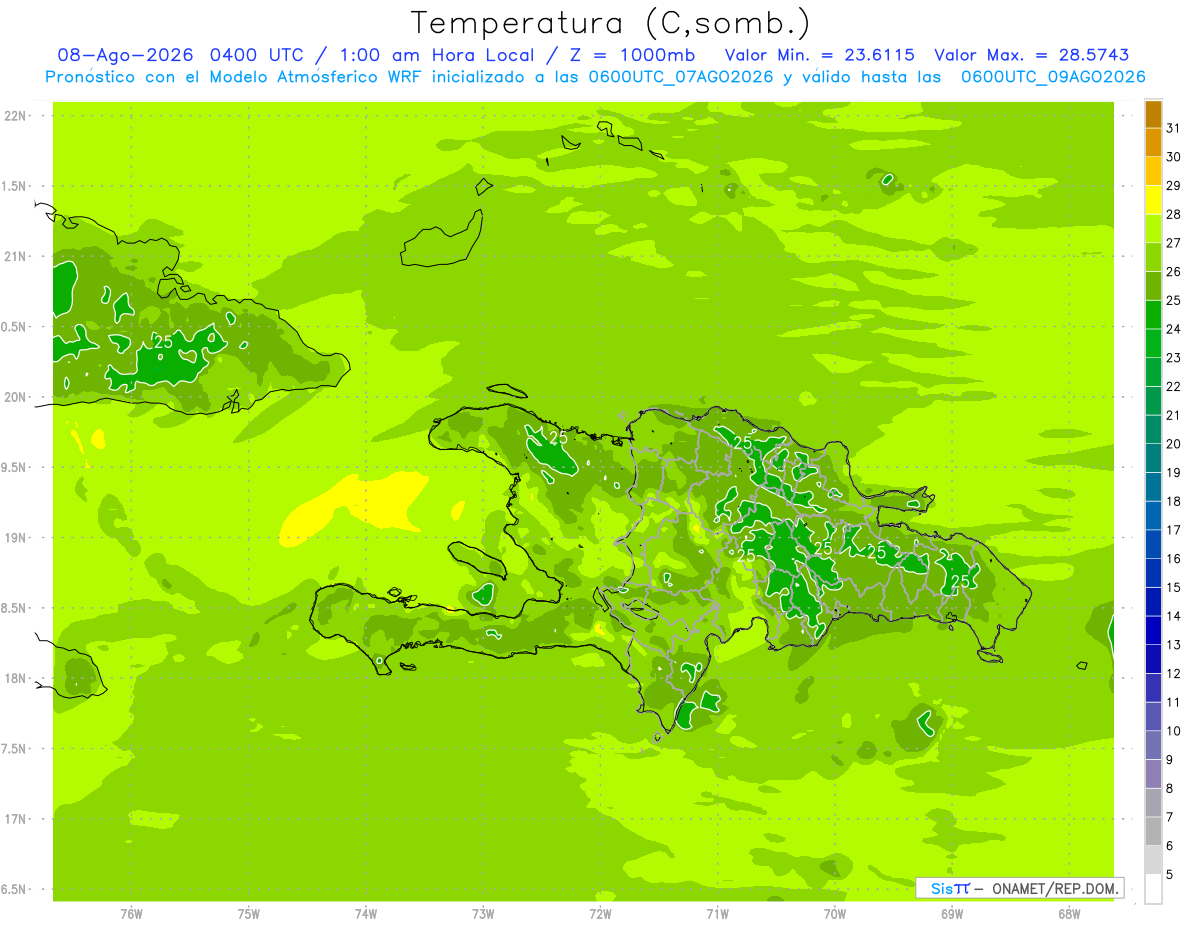The width and height of the screenshot is (1200, 927).
Task: Pick the green swatch between 24 and 25
Action: point(1153,314)
